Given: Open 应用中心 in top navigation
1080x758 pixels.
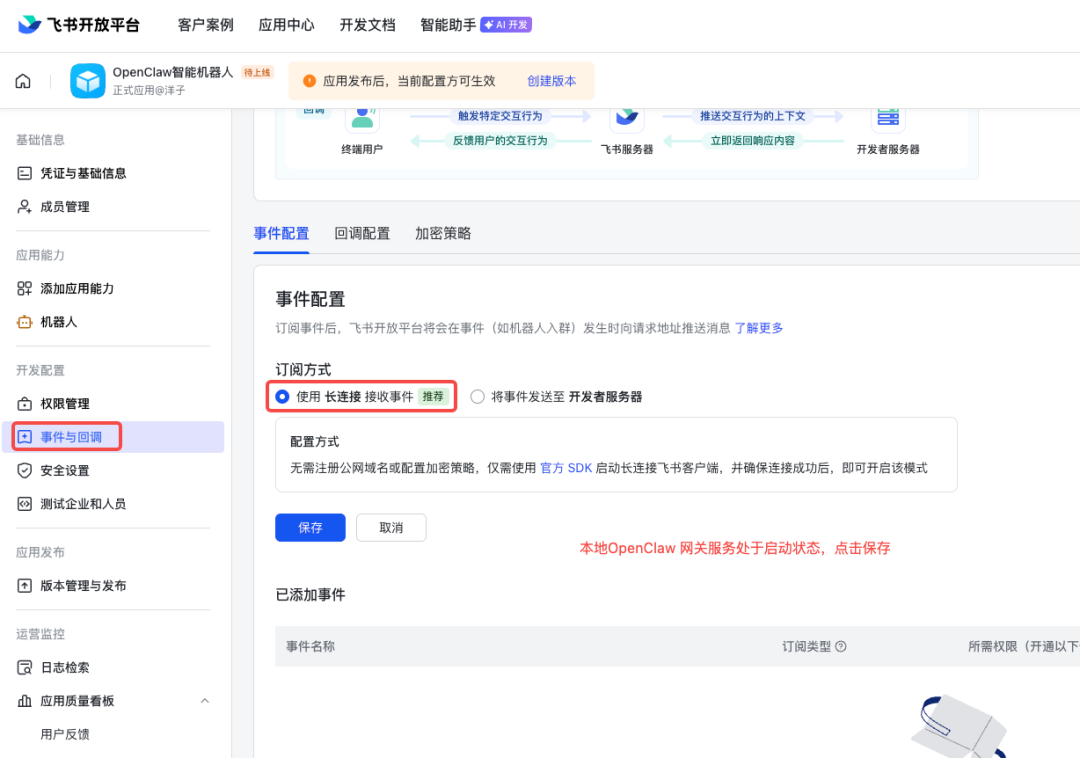Looking at the screenshot, I should pyautogui.click(x=287, y=25).
